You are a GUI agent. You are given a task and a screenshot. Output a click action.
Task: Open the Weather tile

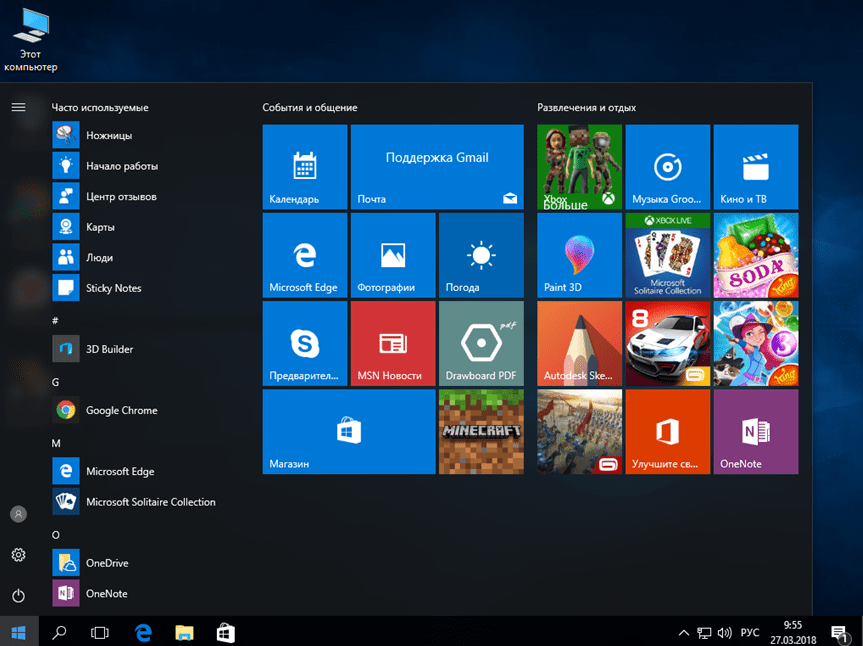[x=481, y=255]
